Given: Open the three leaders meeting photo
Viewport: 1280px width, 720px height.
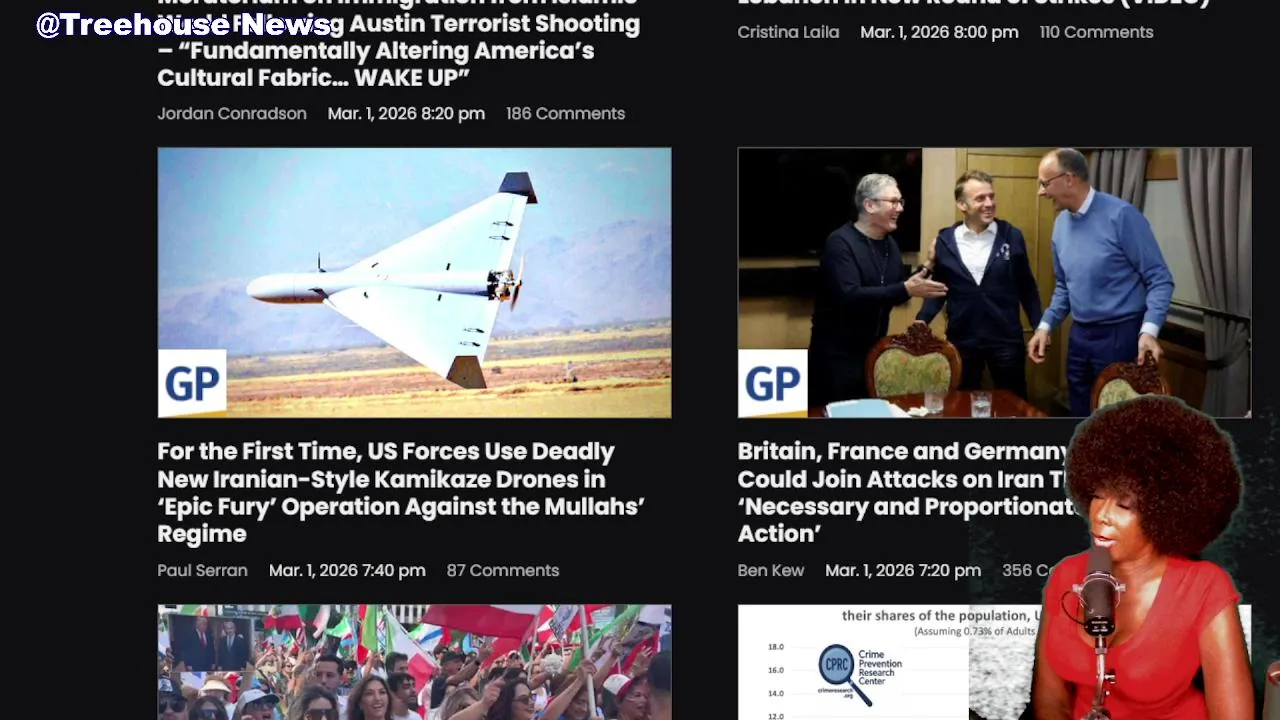Looking at the screenshot, I should [x=994, y=282].
